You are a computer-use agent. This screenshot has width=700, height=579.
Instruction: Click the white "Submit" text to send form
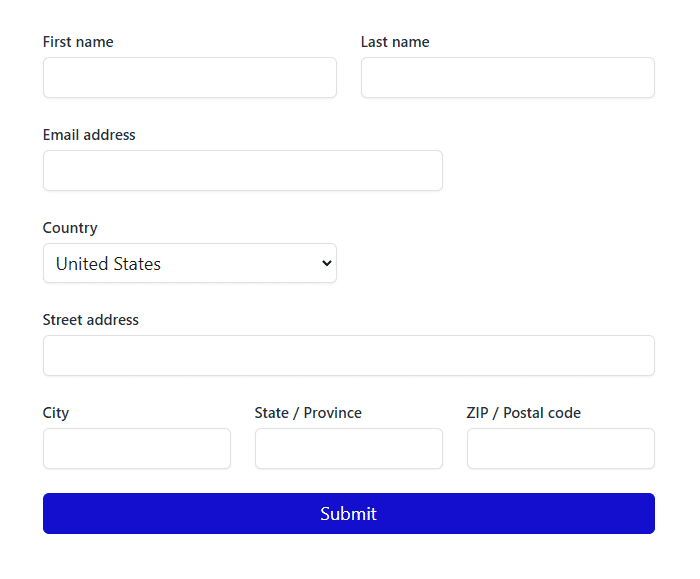348,514
